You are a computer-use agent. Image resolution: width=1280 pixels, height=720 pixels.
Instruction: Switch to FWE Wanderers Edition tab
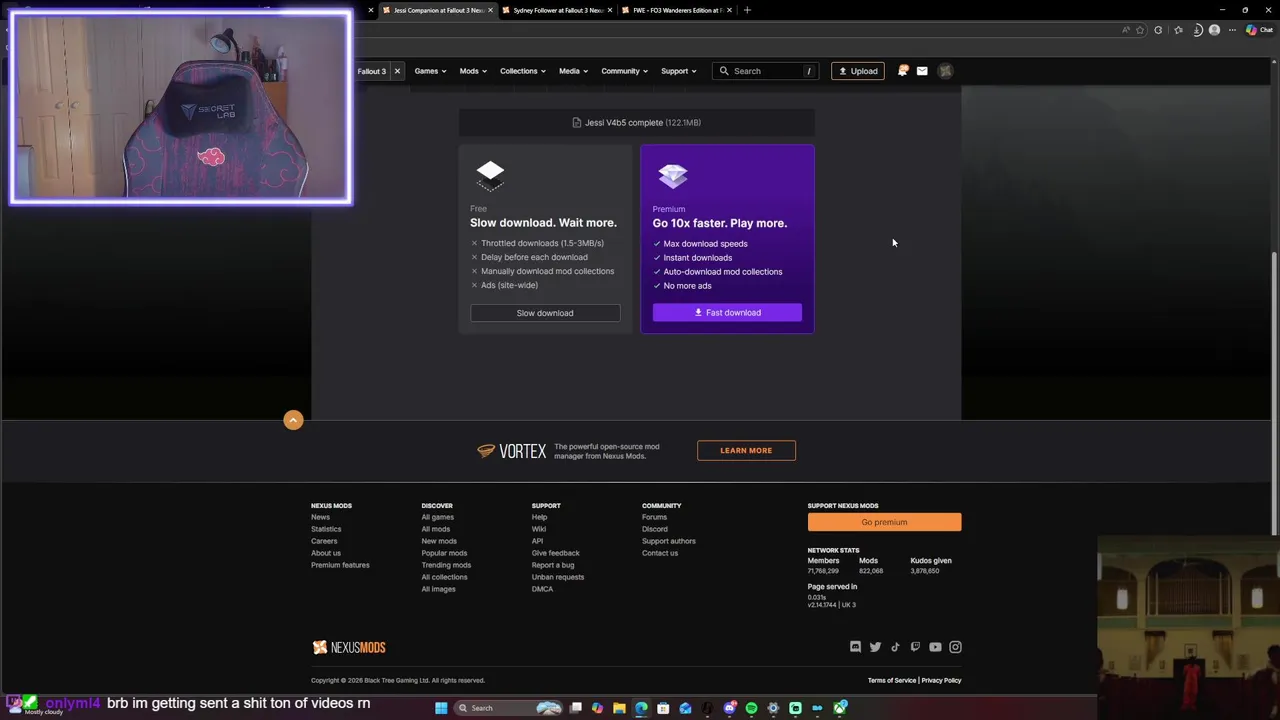point(677,10)
